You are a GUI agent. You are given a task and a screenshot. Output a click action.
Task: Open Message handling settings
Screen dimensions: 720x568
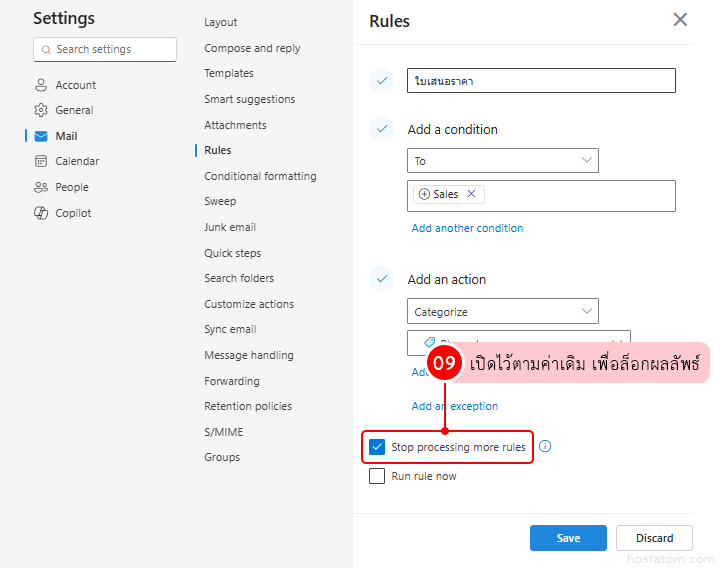[x=249, y=355]
